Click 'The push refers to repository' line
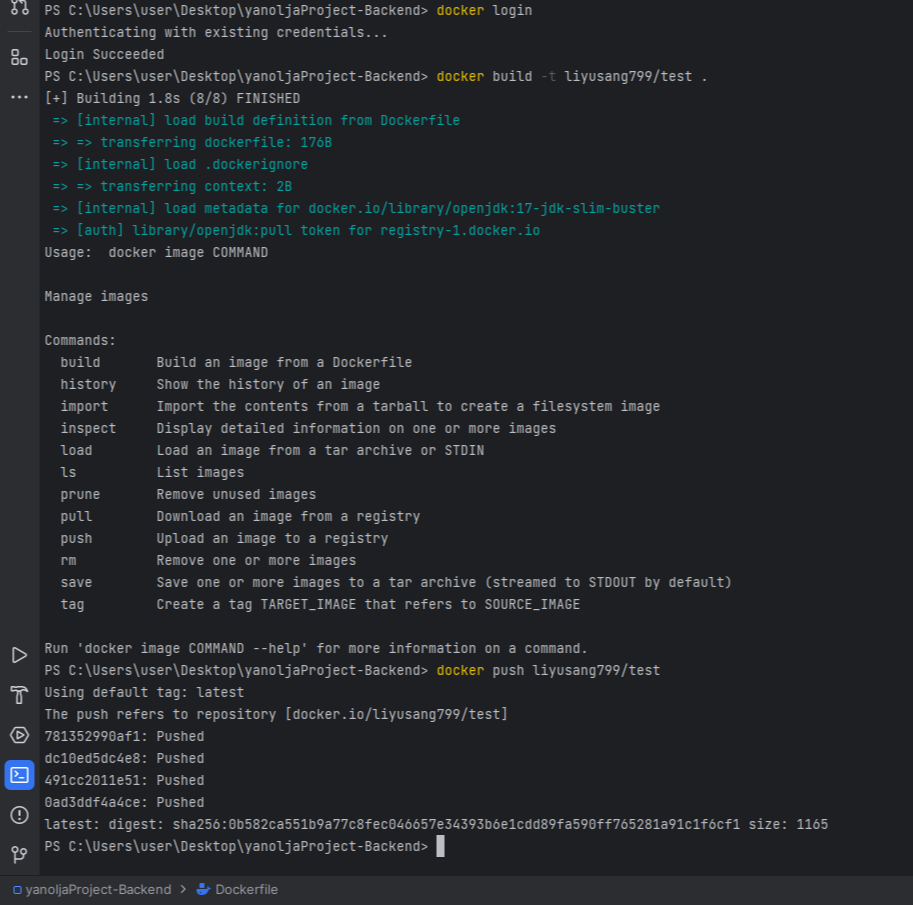This screenshot has width=913, height=905. click(x=276, y=715)
